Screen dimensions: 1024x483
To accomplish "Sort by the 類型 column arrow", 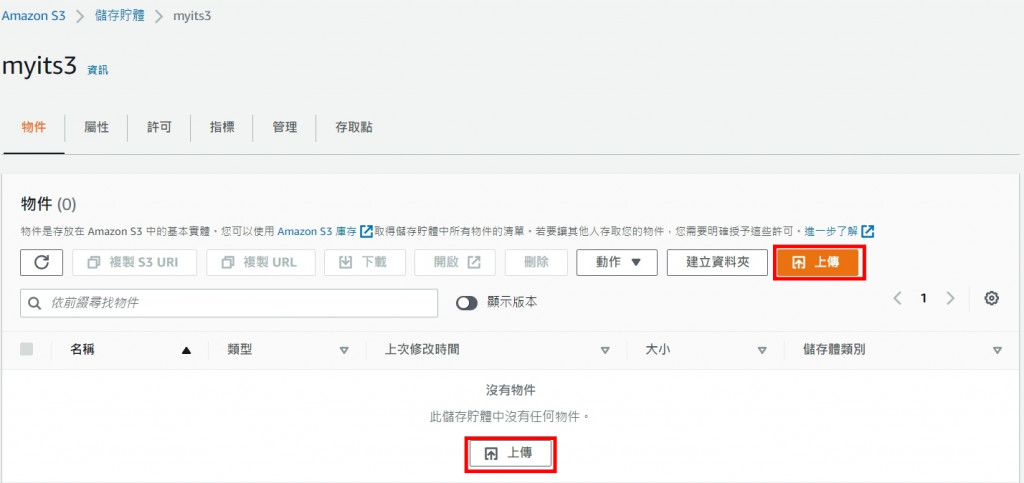I will (344, 351).
